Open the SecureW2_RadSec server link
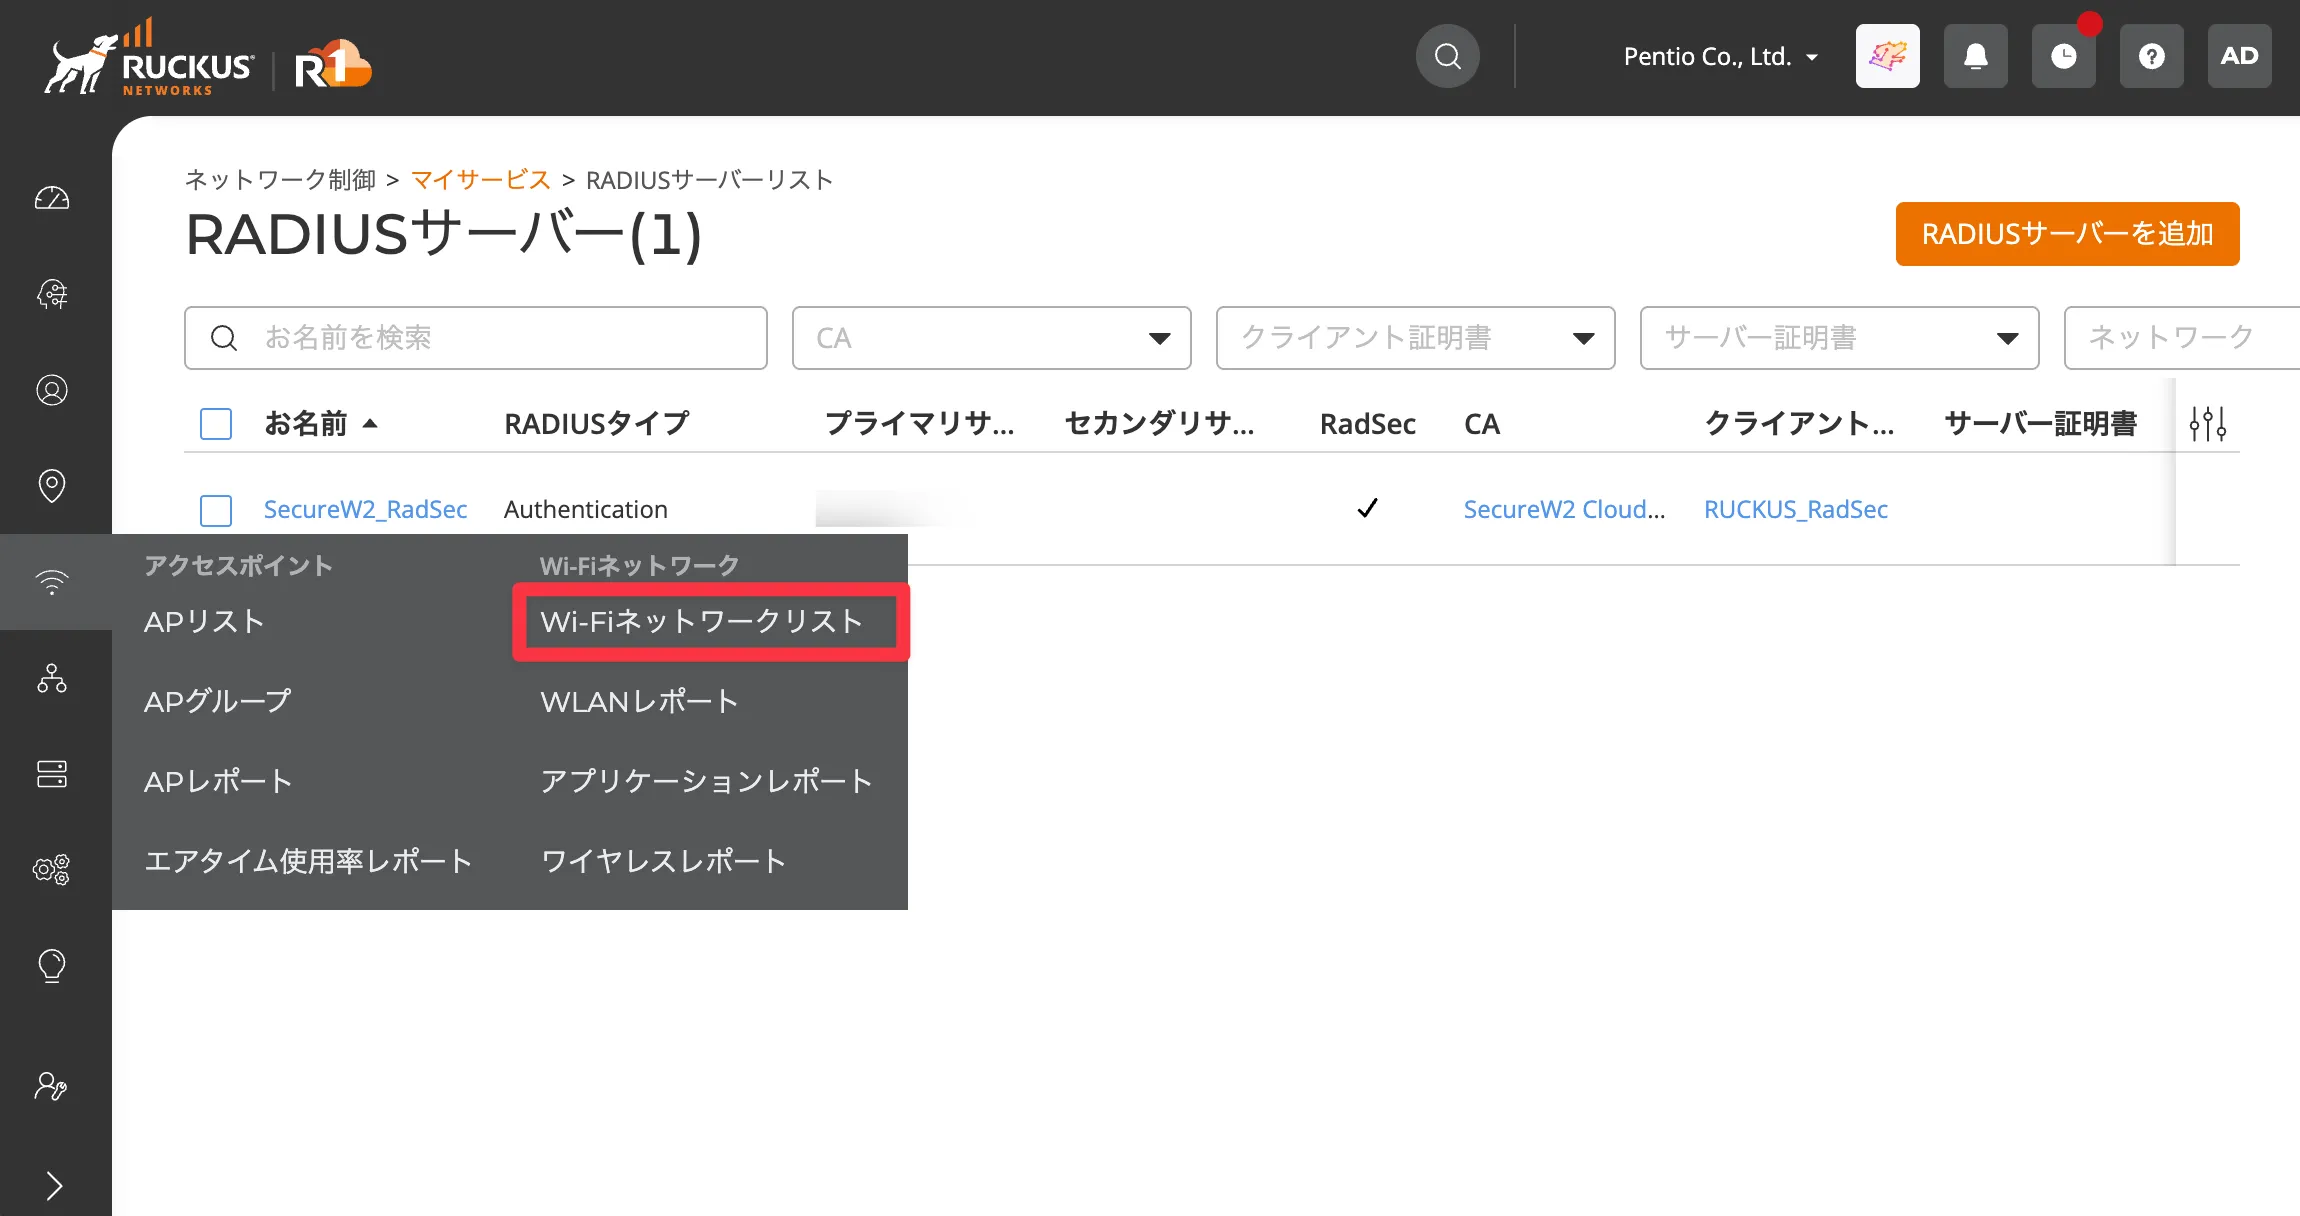Screen dimensions: 2300x1216 365,510
